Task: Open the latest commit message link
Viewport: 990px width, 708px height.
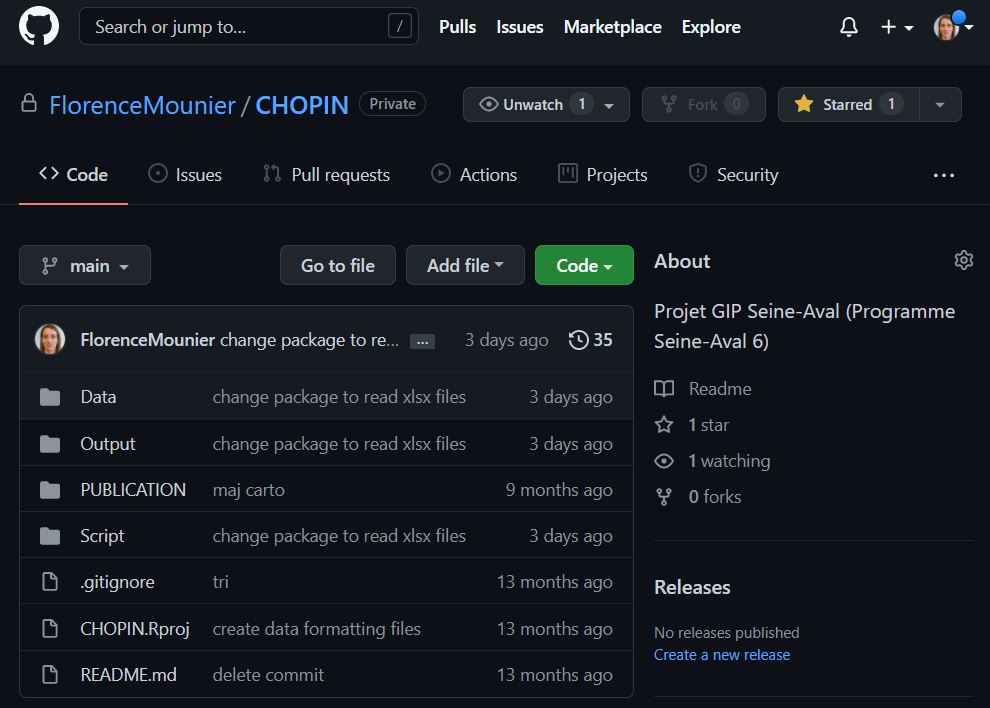Action: (309, 340)
